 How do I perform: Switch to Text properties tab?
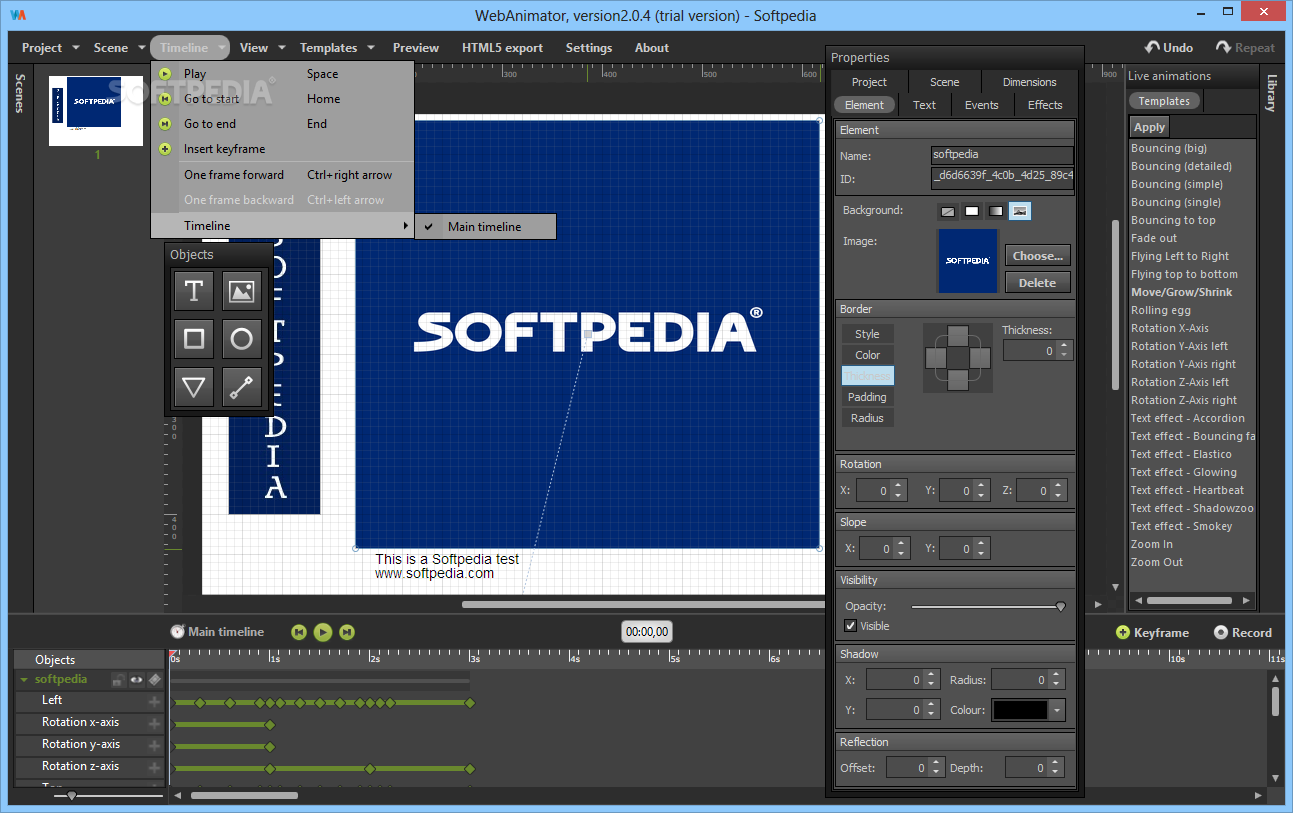pos(925,105)
